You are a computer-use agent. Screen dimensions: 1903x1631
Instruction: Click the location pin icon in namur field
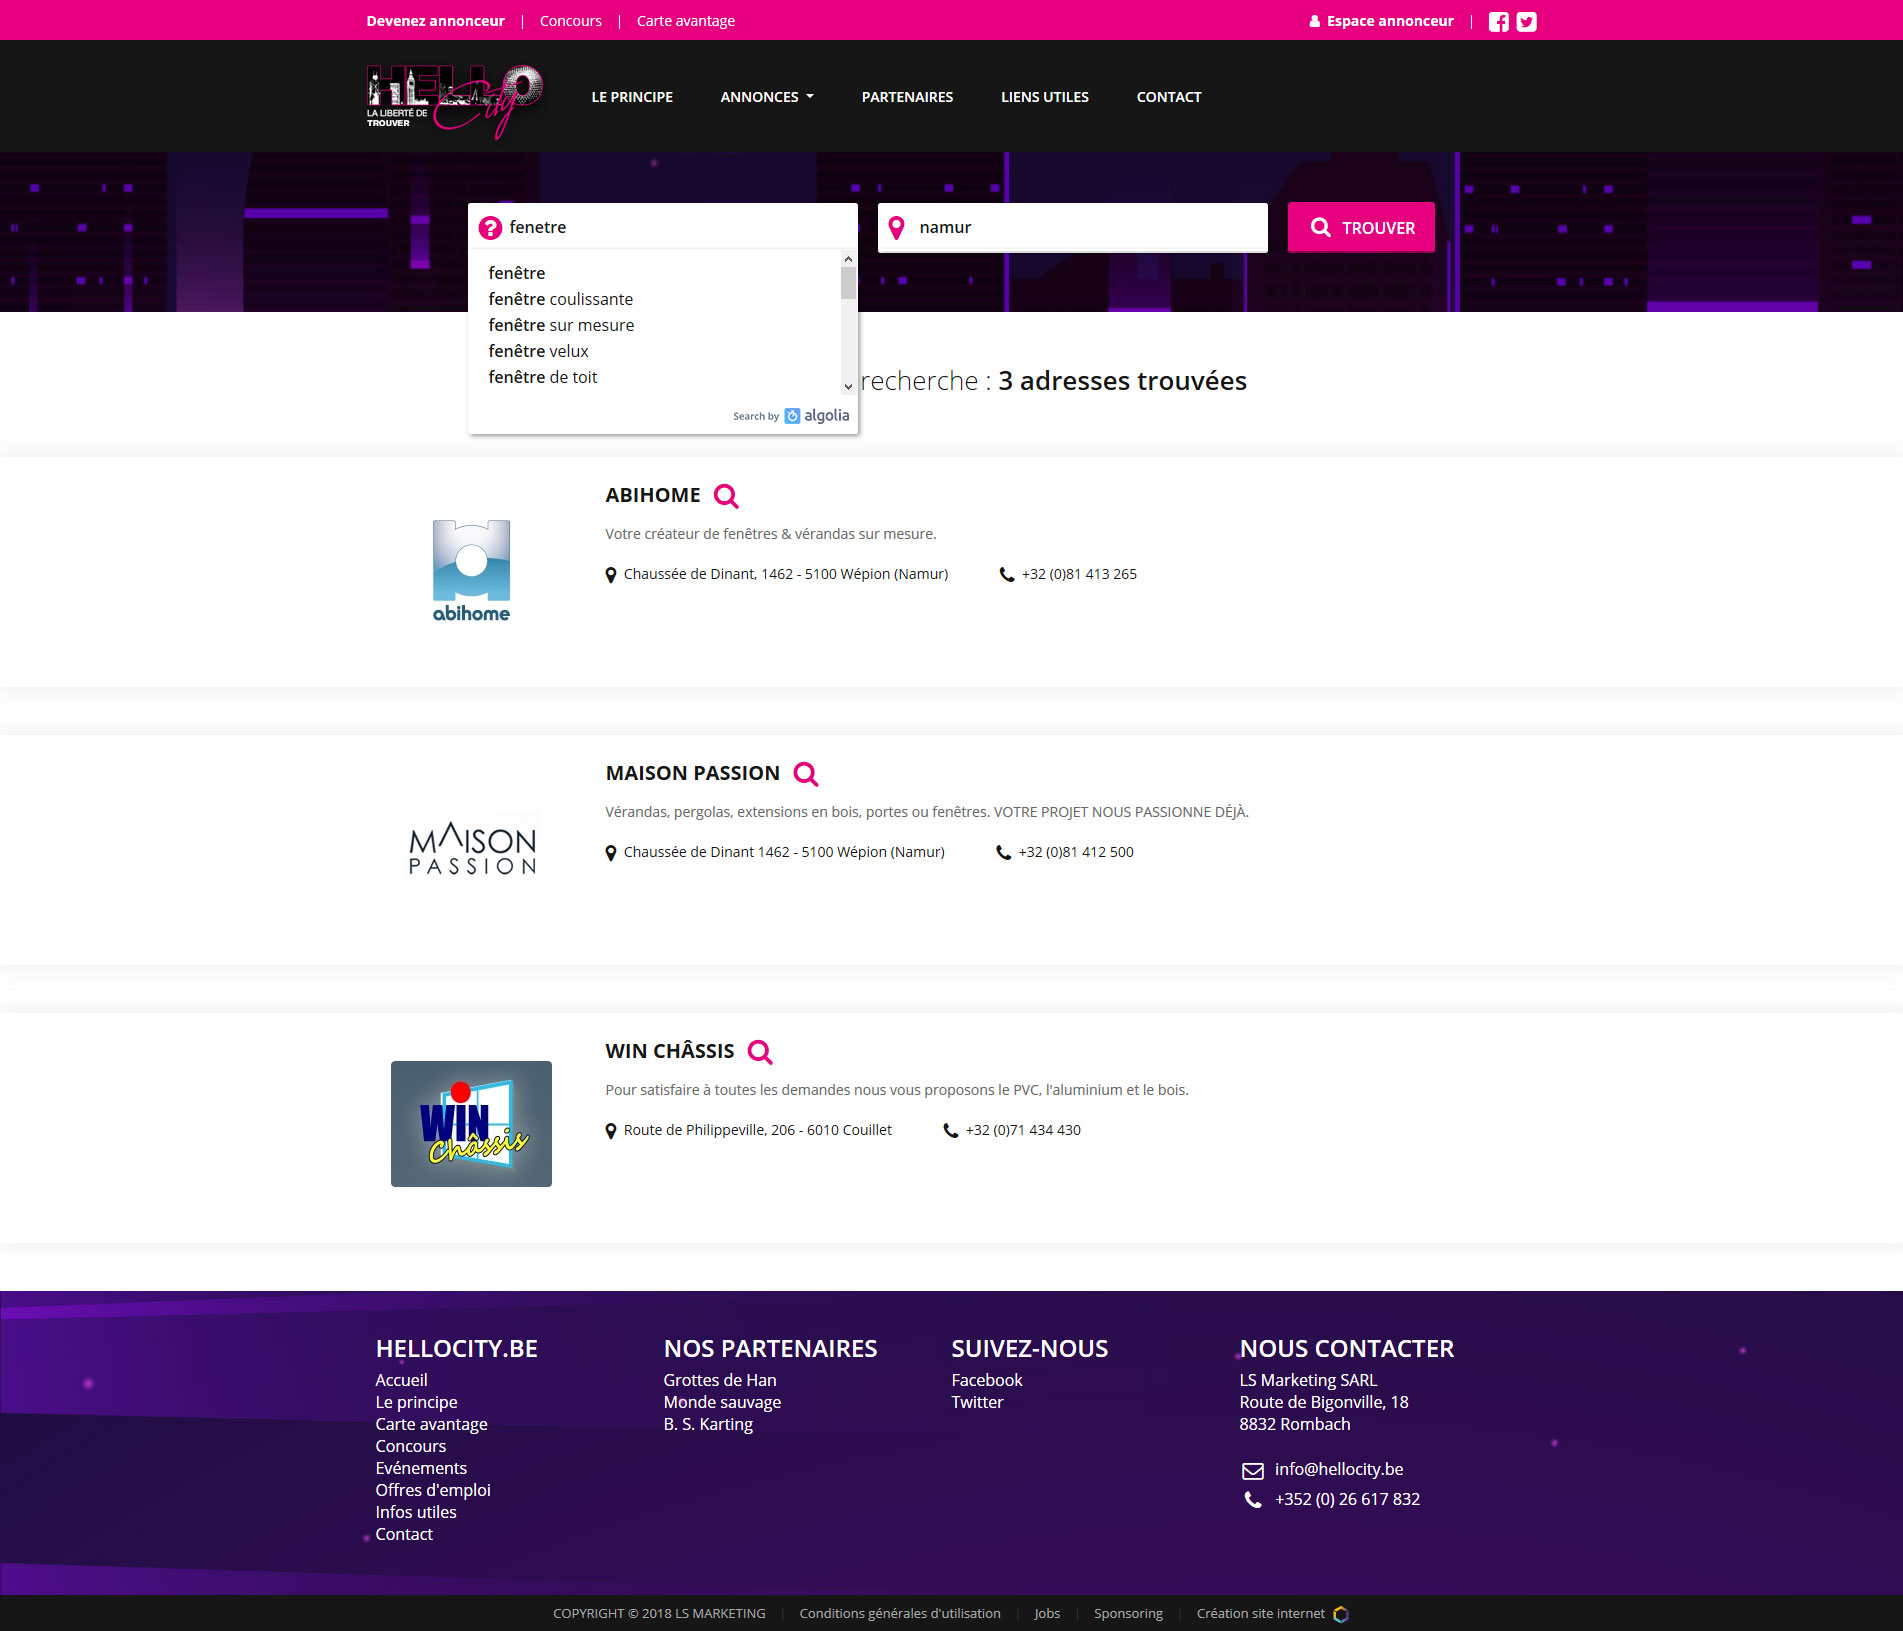coord(897,228)
